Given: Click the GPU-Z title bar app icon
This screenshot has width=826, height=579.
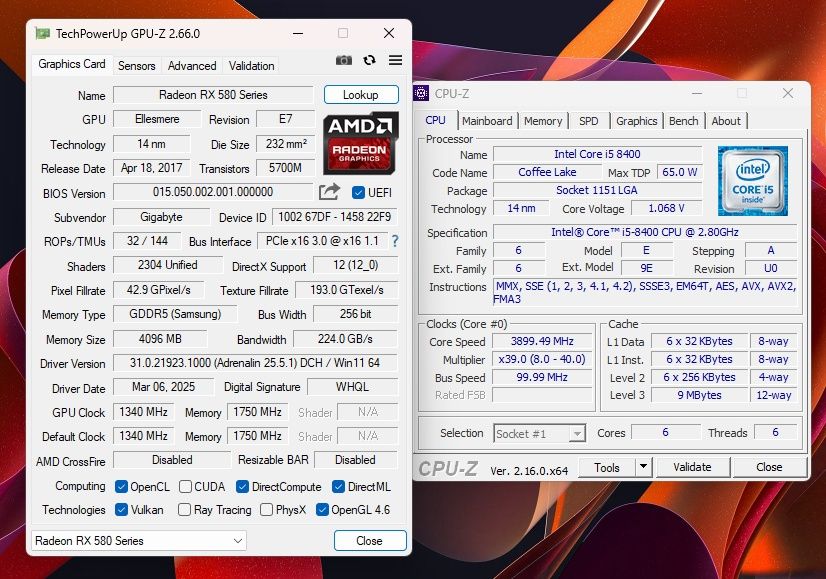Looking at the screenshot, I should tap(42, 33).
